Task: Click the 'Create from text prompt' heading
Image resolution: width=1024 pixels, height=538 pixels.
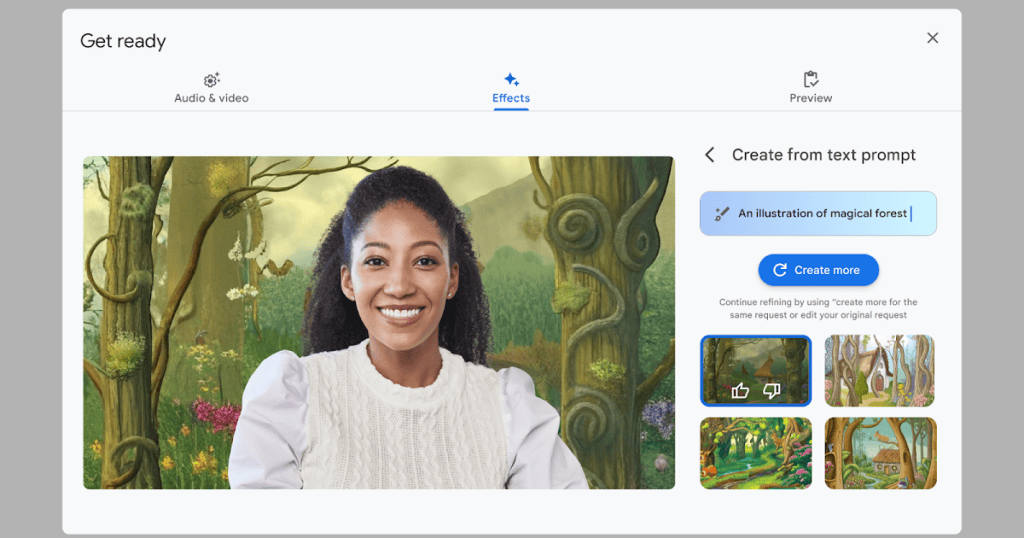Action: (x=824, y=155)
